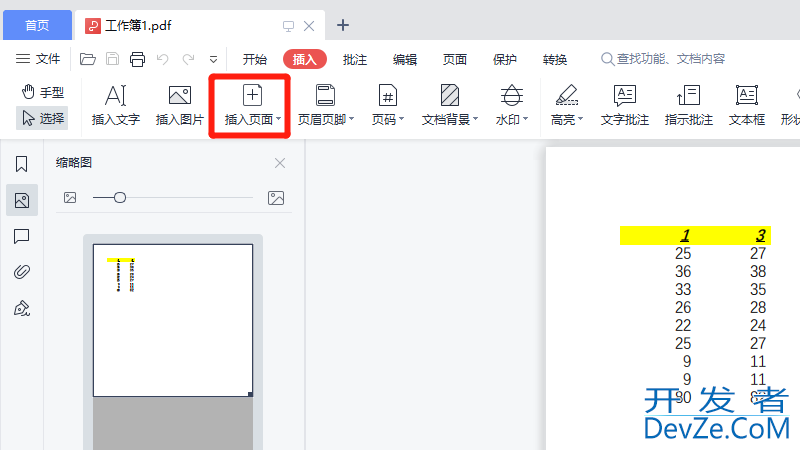Close the 工作簿1.pdf tab

click(x=309, y=26)
